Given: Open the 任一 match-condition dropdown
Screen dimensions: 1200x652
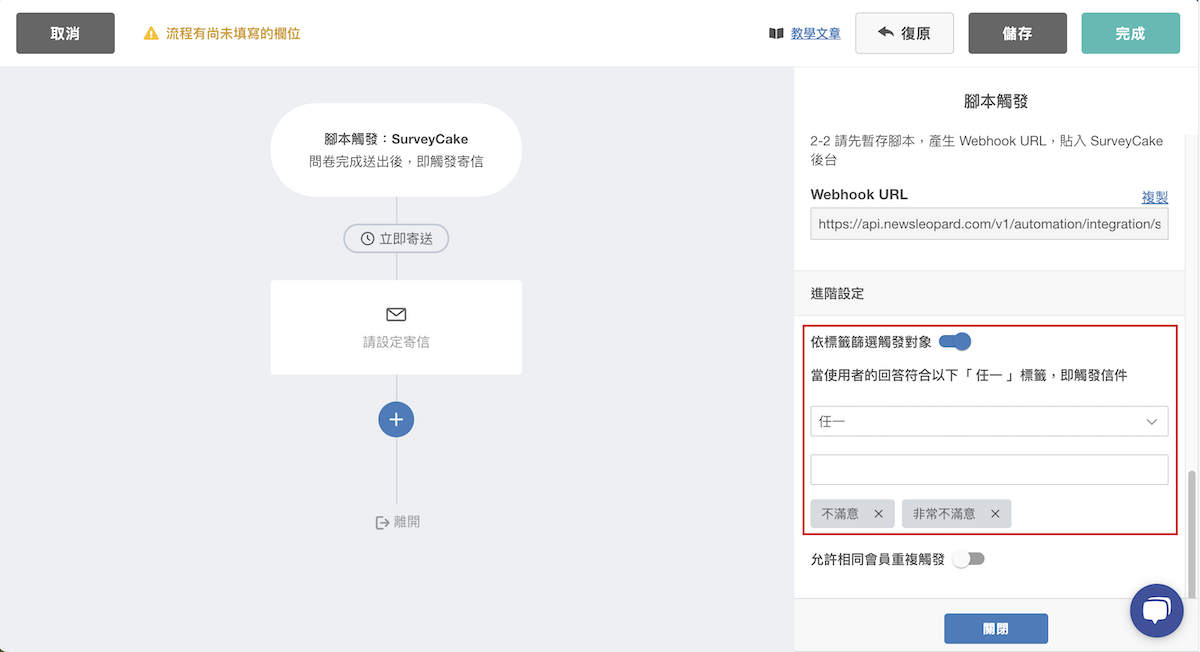Looking at the screenshot, I should [x=989, y=421].
